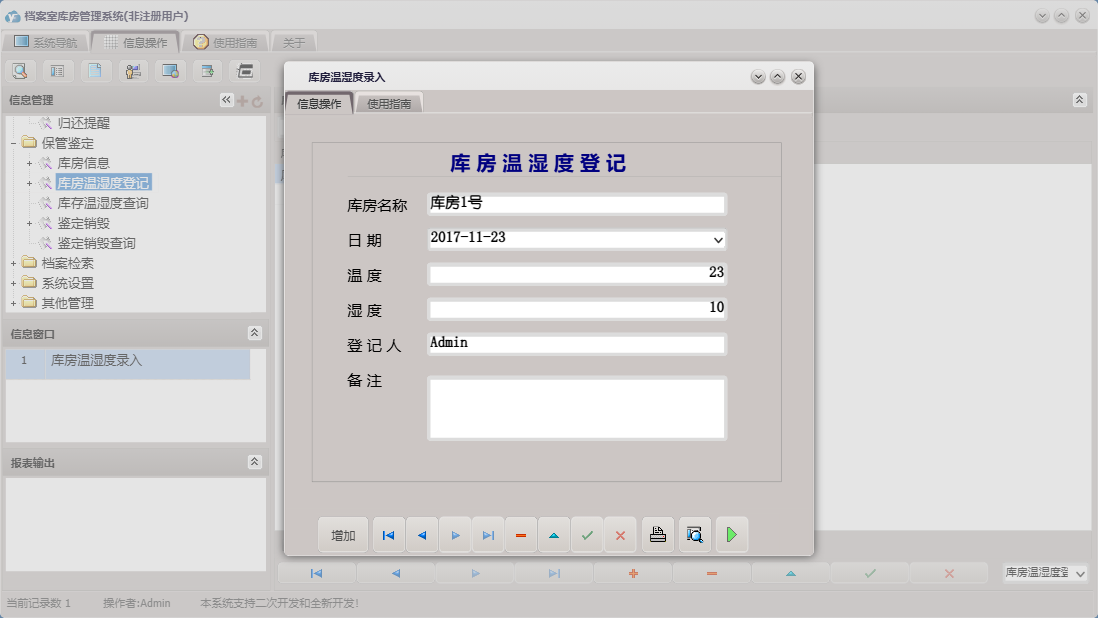Screen dimensions: 1098x618
Task: Click the blue document icon in the main toolbar
Action: [x=95, y=71]
